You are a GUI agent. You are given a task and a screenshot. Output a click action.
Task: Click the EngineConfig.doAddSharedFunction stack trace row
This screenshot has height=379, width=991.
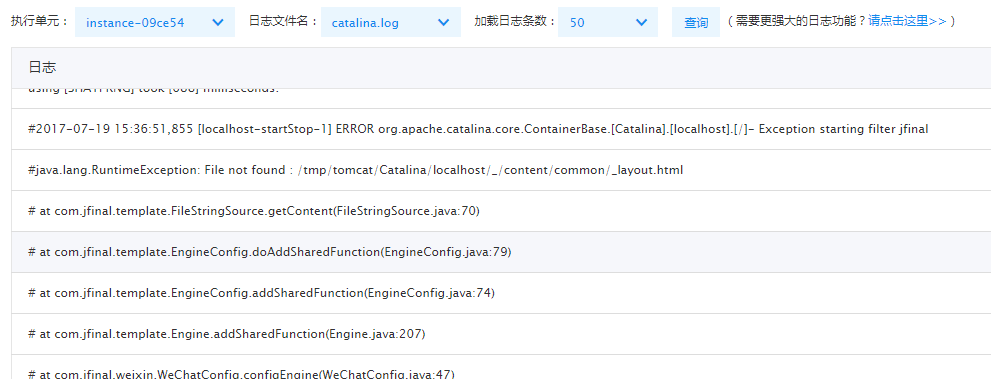point(501,252)
